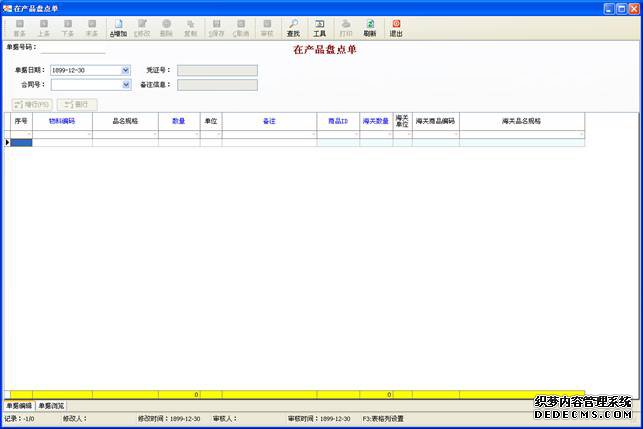This screenshot has width=643, height=429.
Task: Switch to the 单据浏览 tab
Action: [x=51, y=406]
